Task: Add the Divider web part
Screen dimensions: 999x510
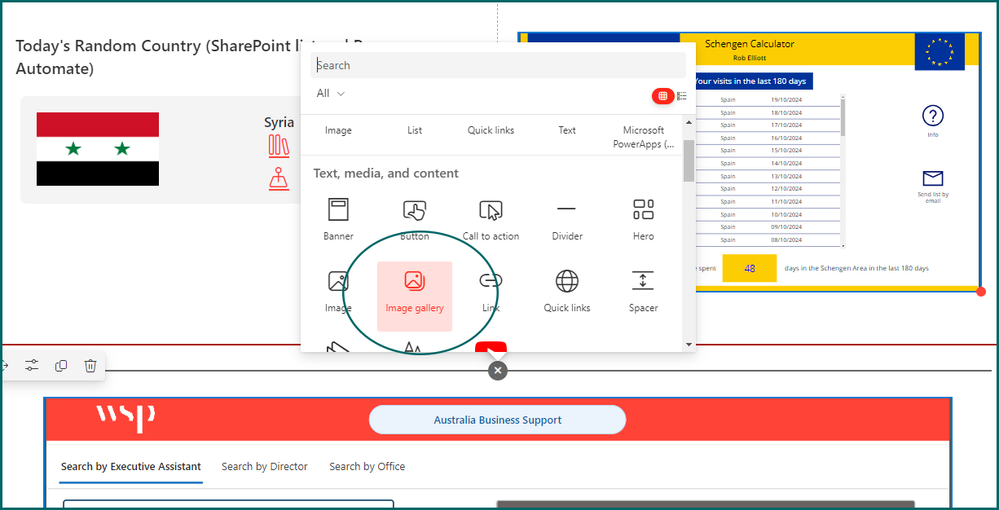Action: 567,219
